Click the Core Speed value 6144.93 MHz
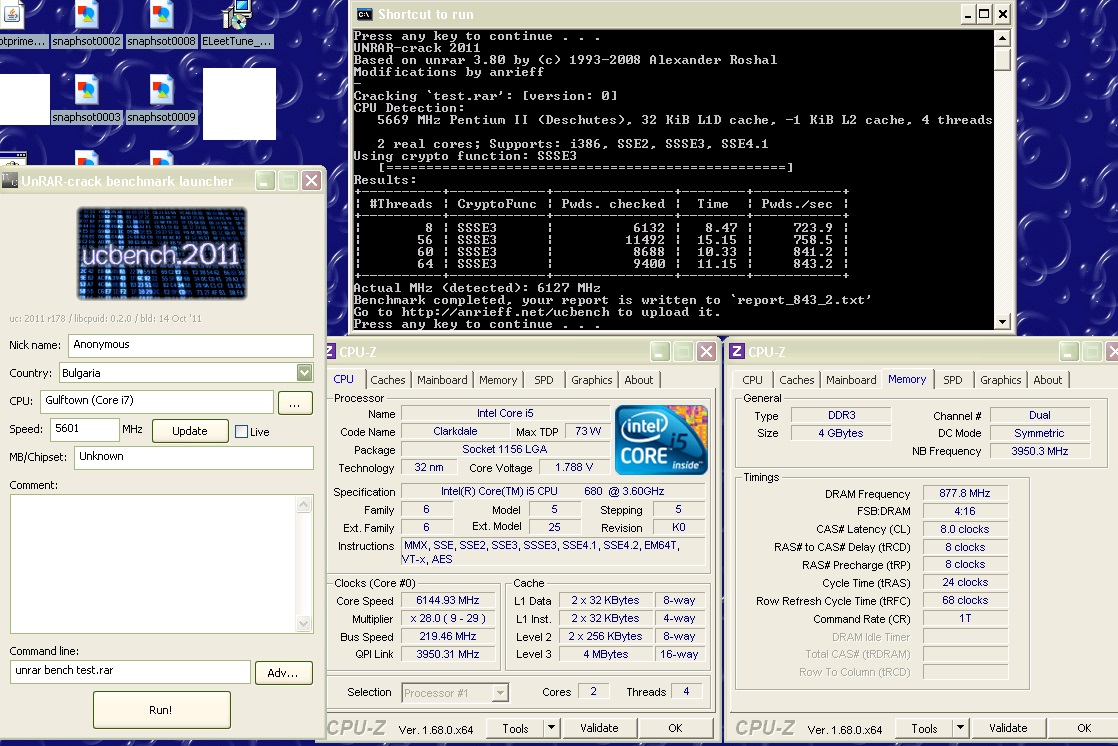Viewport: 1118px width, 746px height. (448, 601)
